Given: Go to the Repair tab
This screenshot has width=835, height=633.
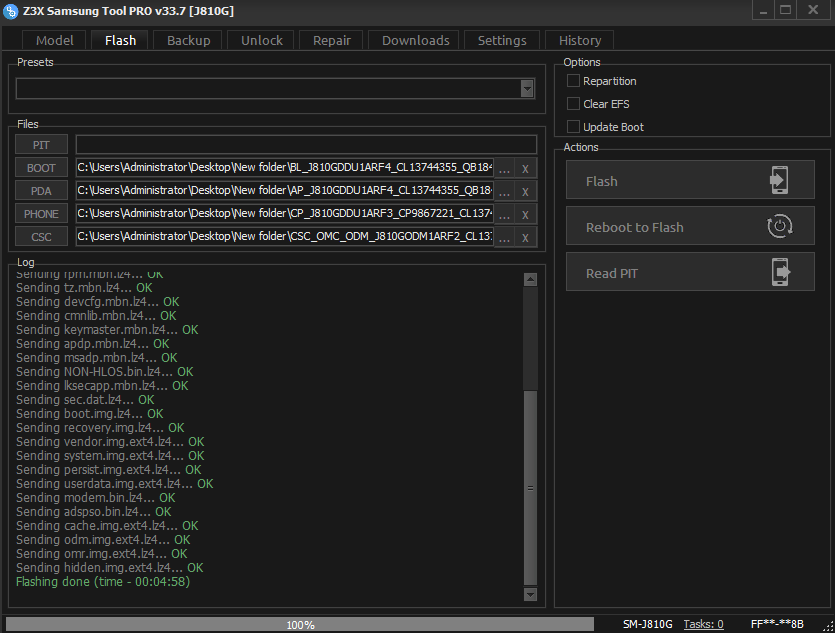Looking at the screenshot, I should click(331, 40).
